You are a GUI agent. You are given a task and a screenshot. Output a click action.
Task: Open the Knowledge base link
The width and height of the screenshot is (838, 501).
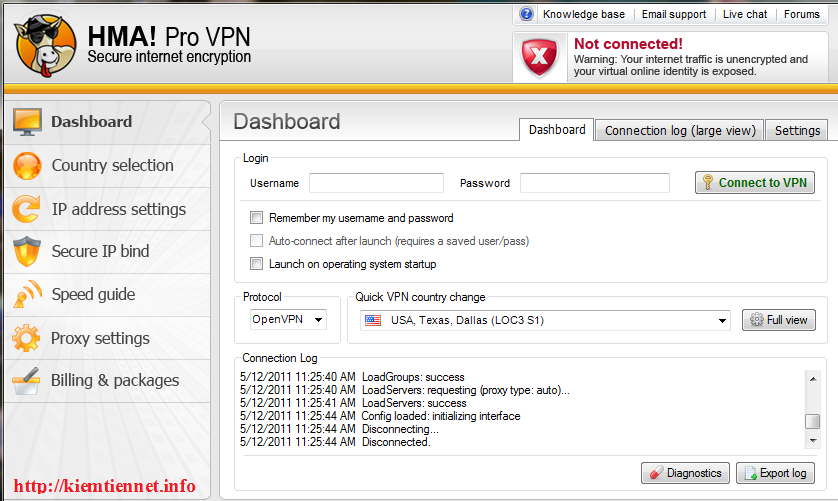[x=584, y=14]
